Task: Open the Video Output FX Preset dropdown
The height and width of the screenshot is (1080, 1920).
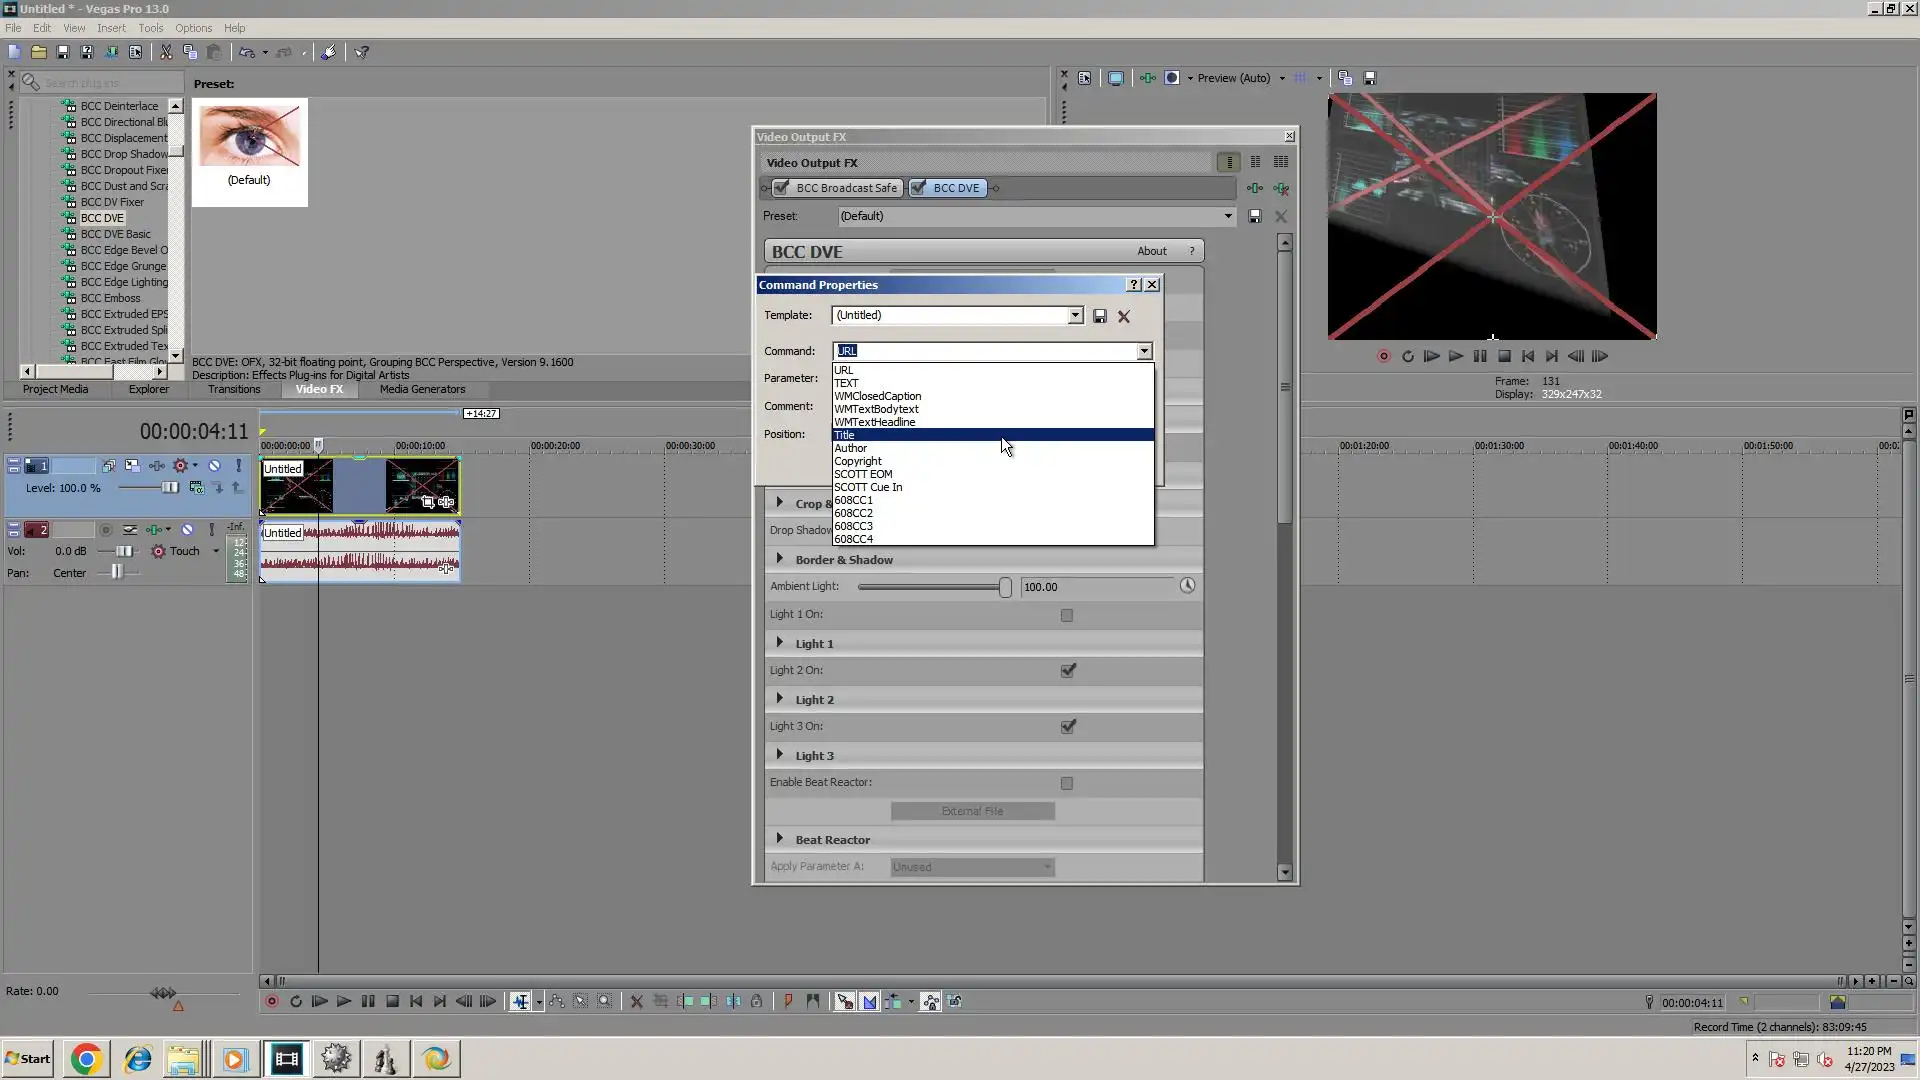Action: click(x=1227, y=216)
